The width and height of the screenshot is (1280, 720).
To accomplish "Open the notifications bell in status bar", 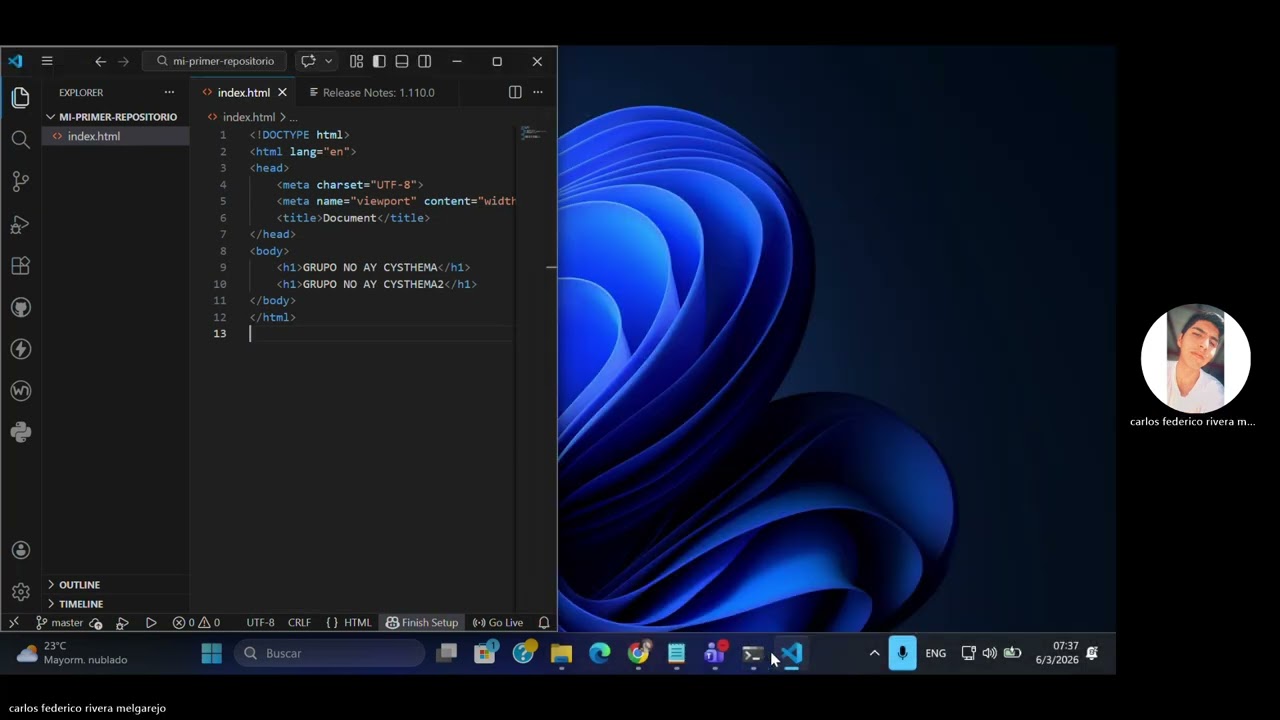I will point(544,623).
